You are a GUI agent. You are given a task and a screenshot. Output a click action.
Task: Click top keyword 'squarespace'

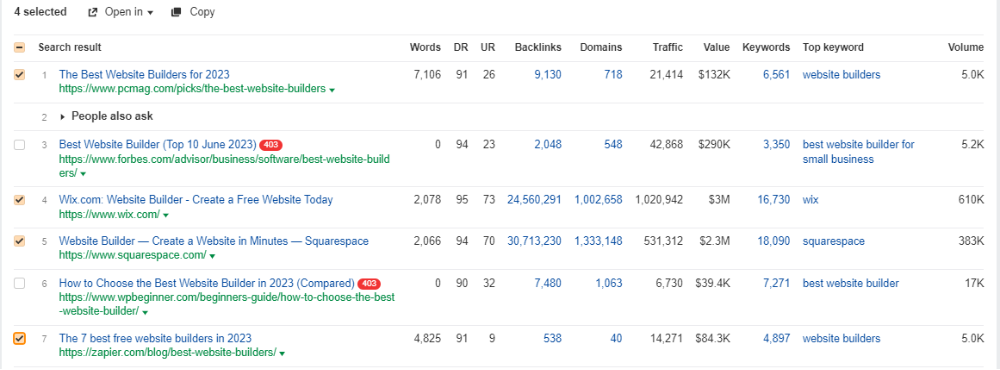[x=834, y=241]
